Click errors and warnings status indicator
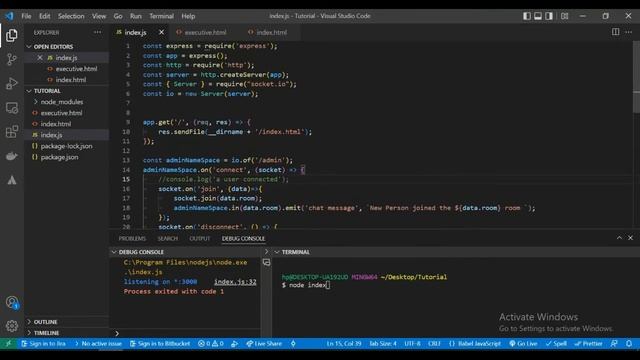Viewport: 640px width, 360px height. pyautogui.click(x=211, y=344)
